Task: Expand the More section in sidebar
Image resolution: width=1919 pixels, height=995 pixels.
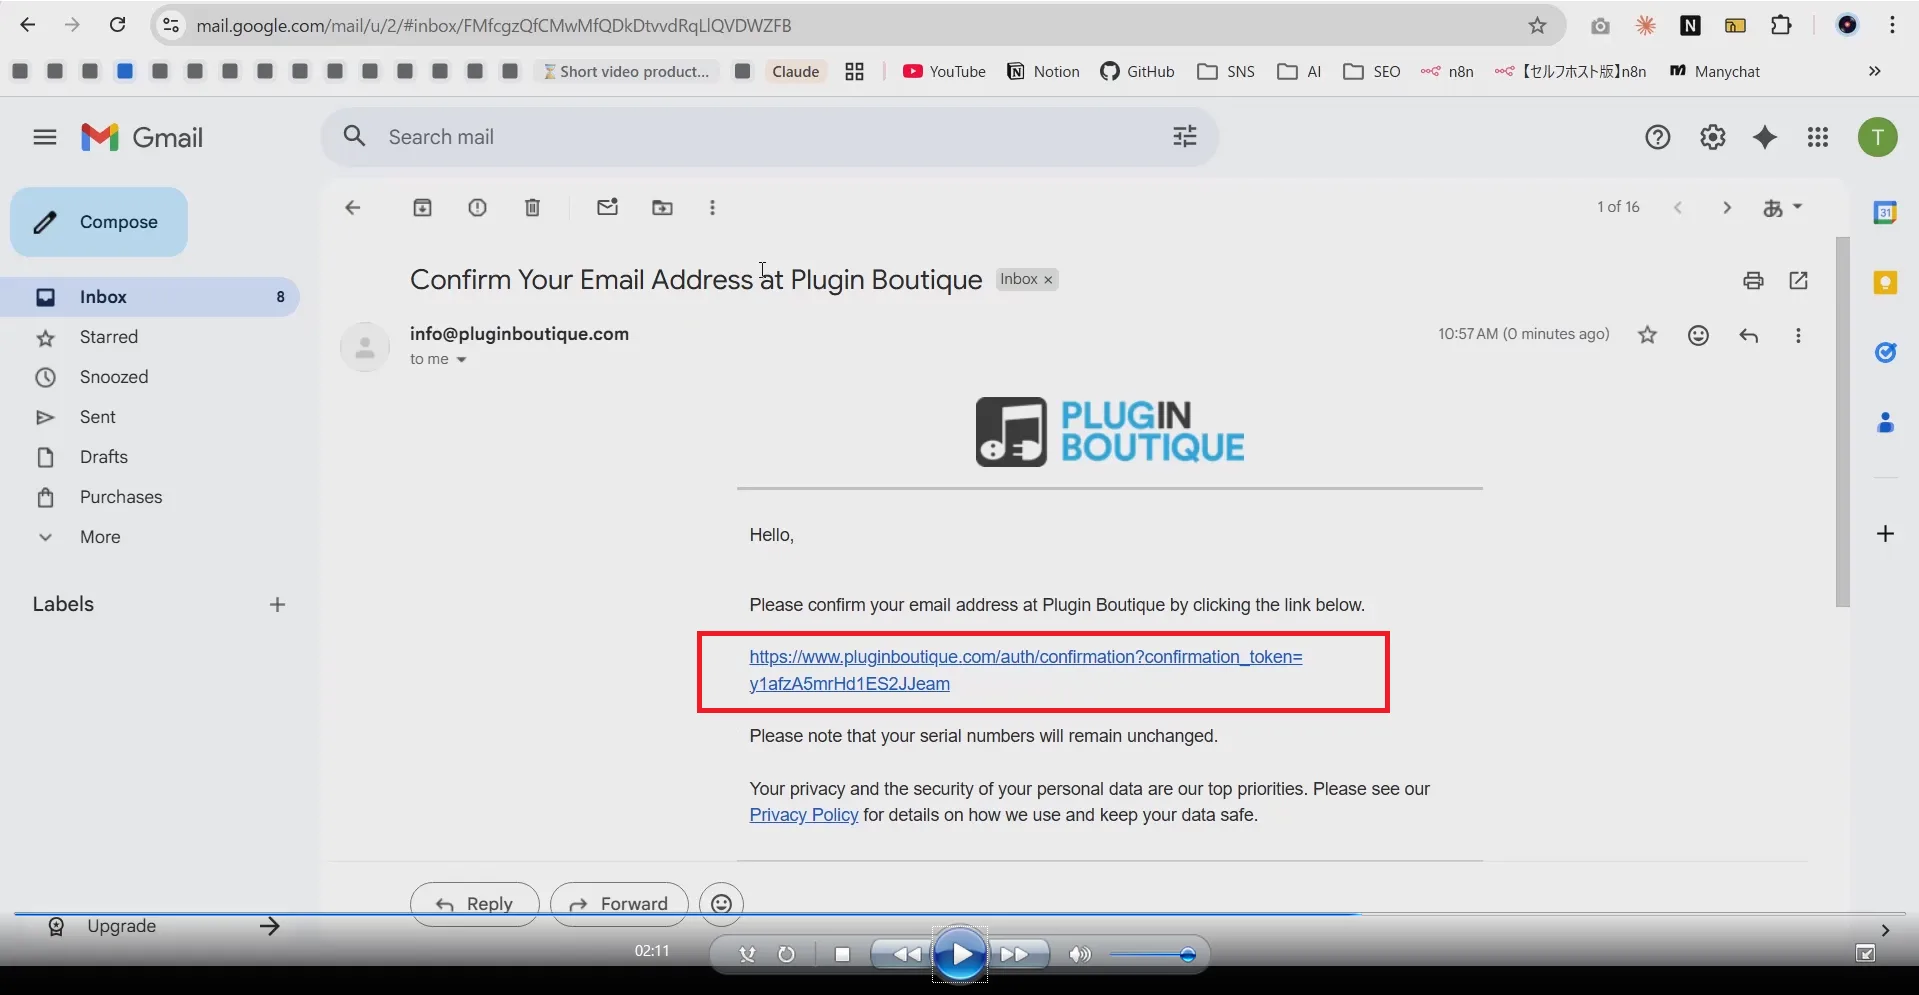Action: click(x=100, y=537)
